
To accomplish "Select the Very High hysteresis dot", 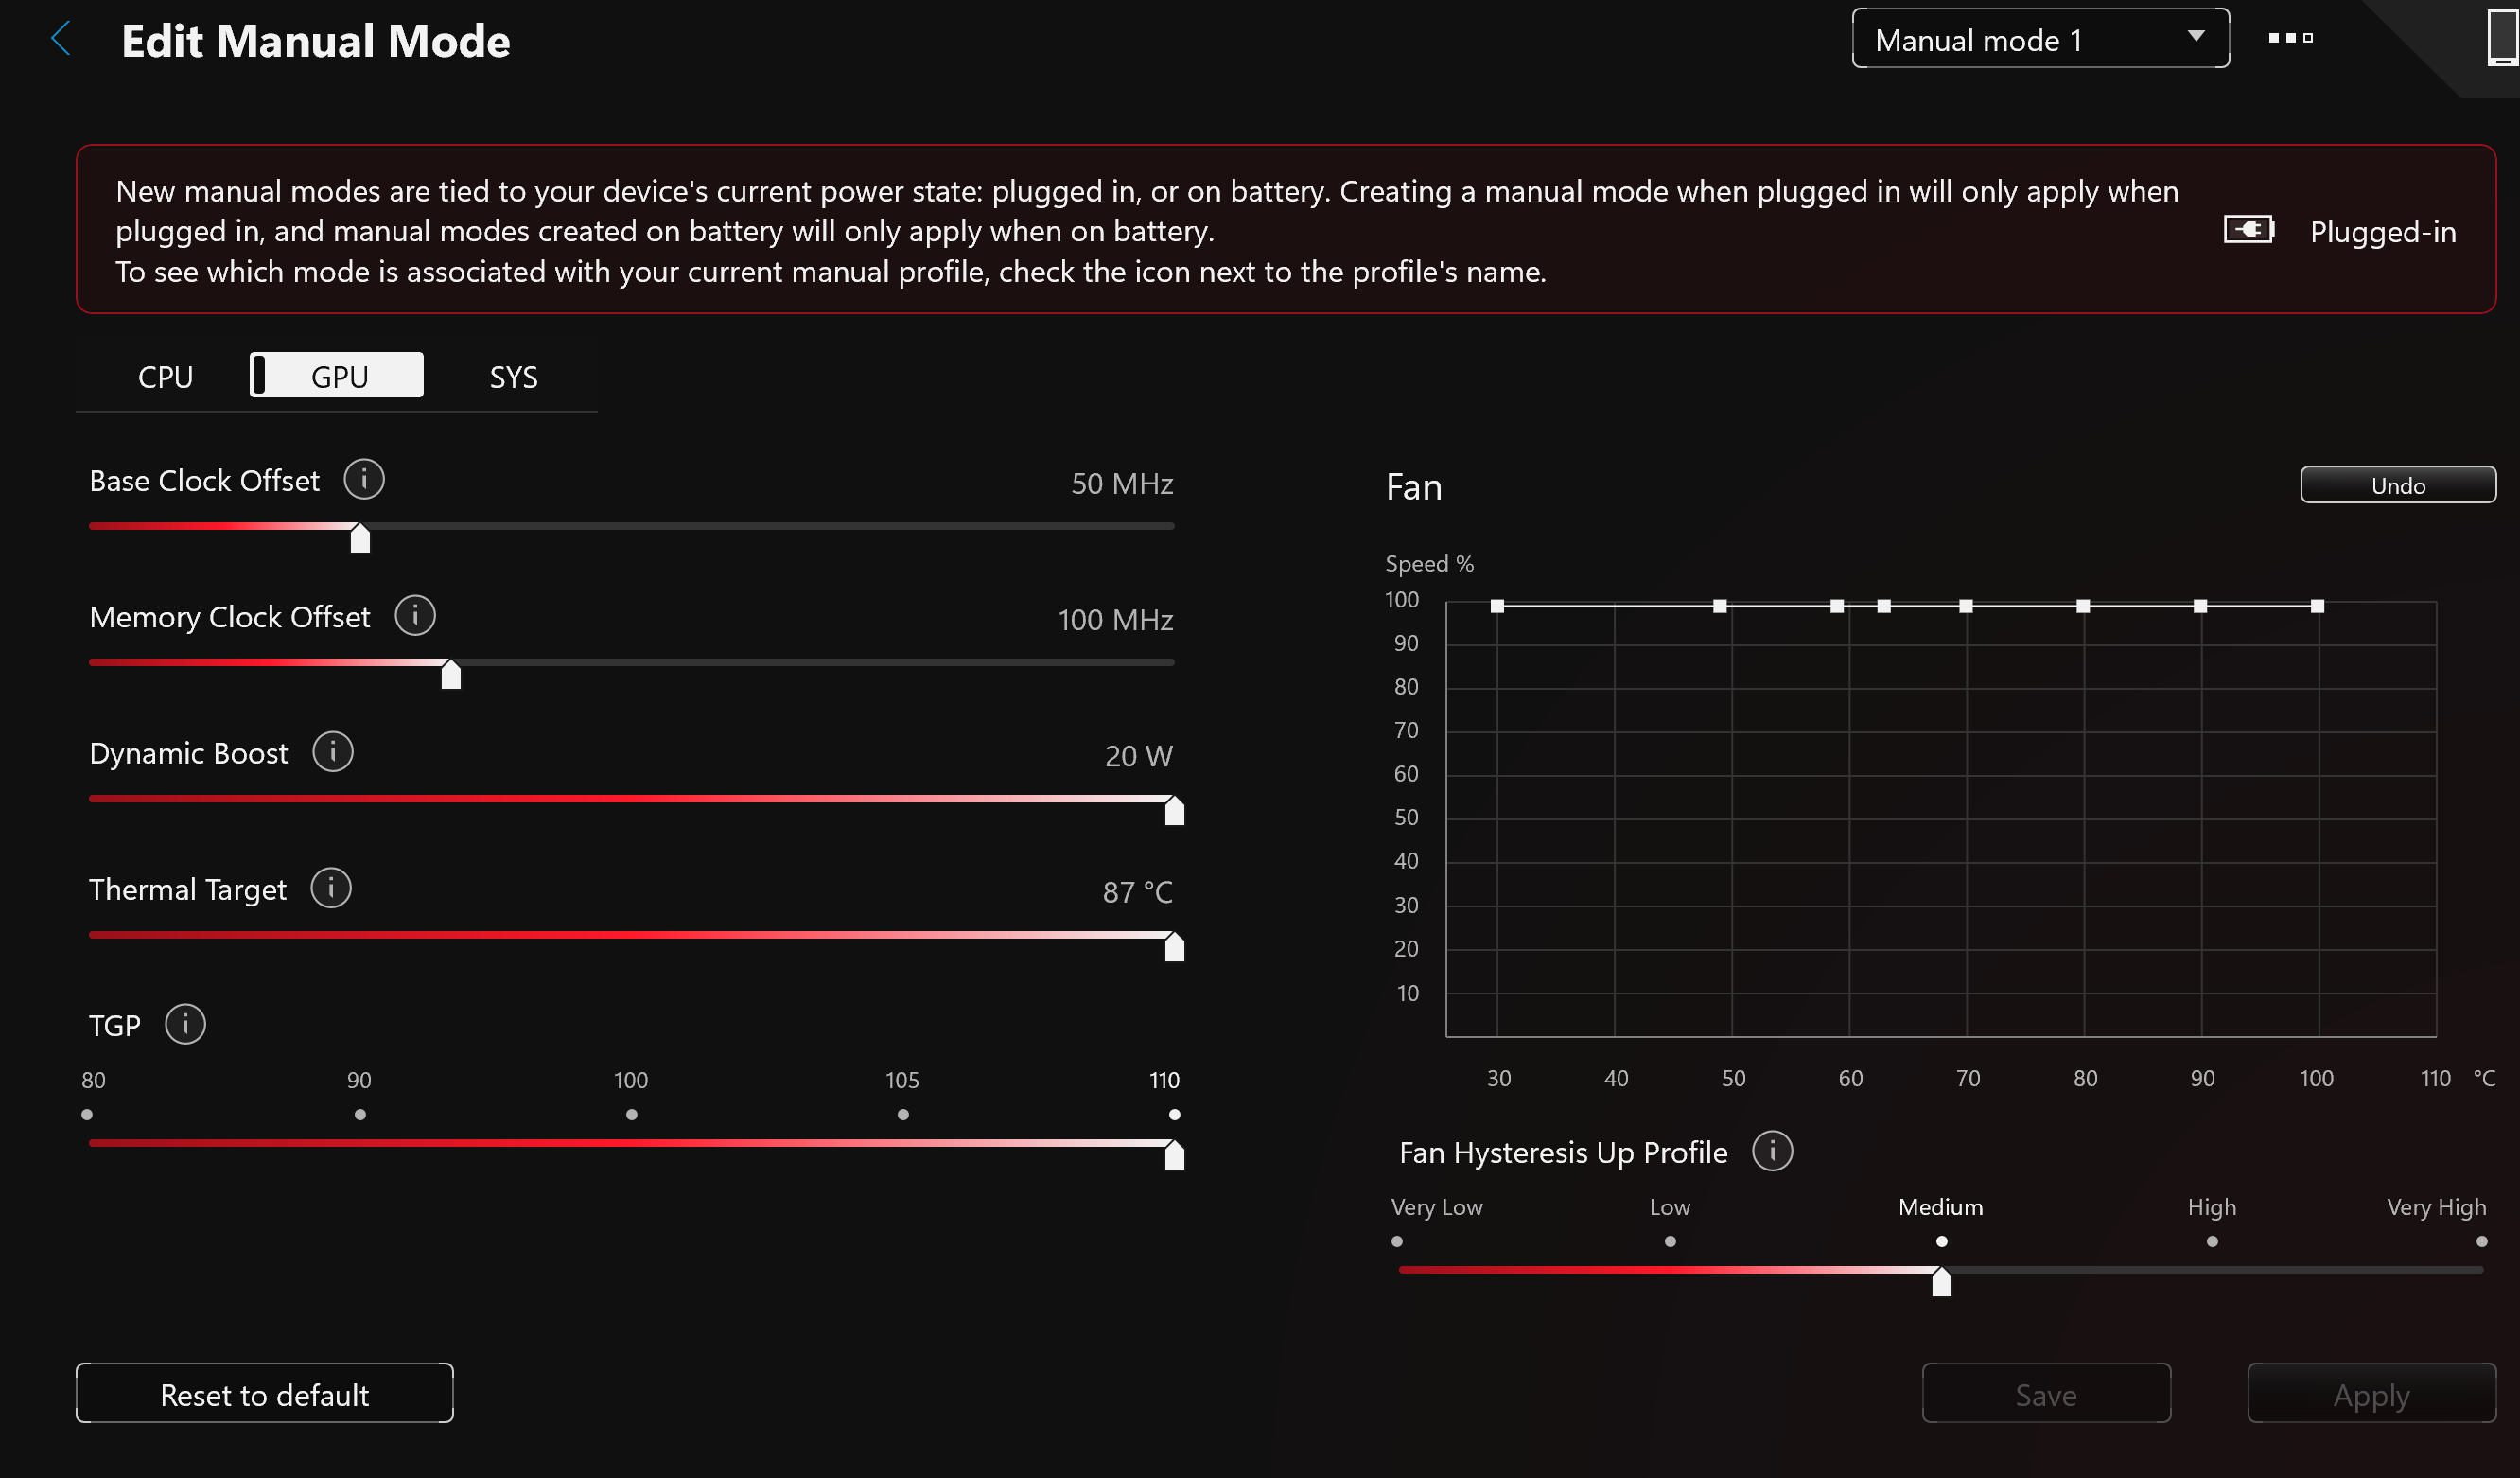I will tap(2480, 1241).
